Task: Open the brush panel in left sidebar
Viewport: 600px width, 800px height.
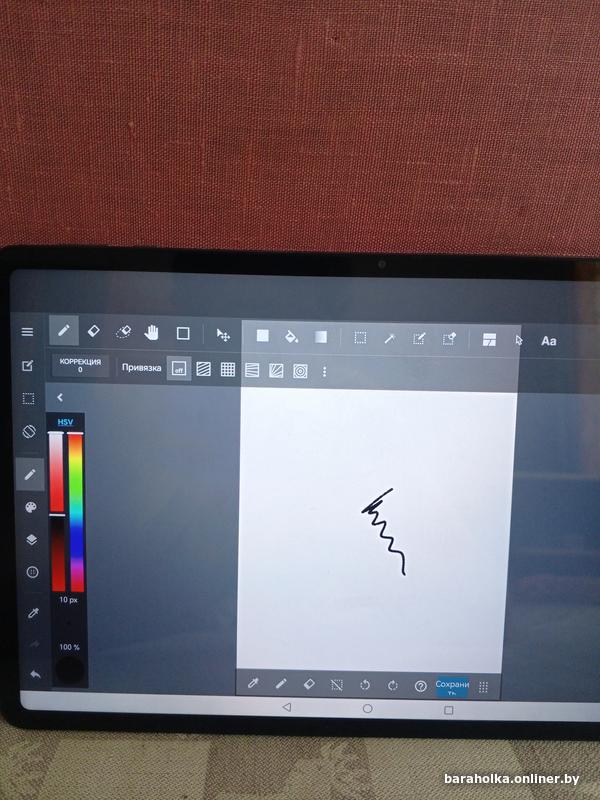Action: pos(30,474)
